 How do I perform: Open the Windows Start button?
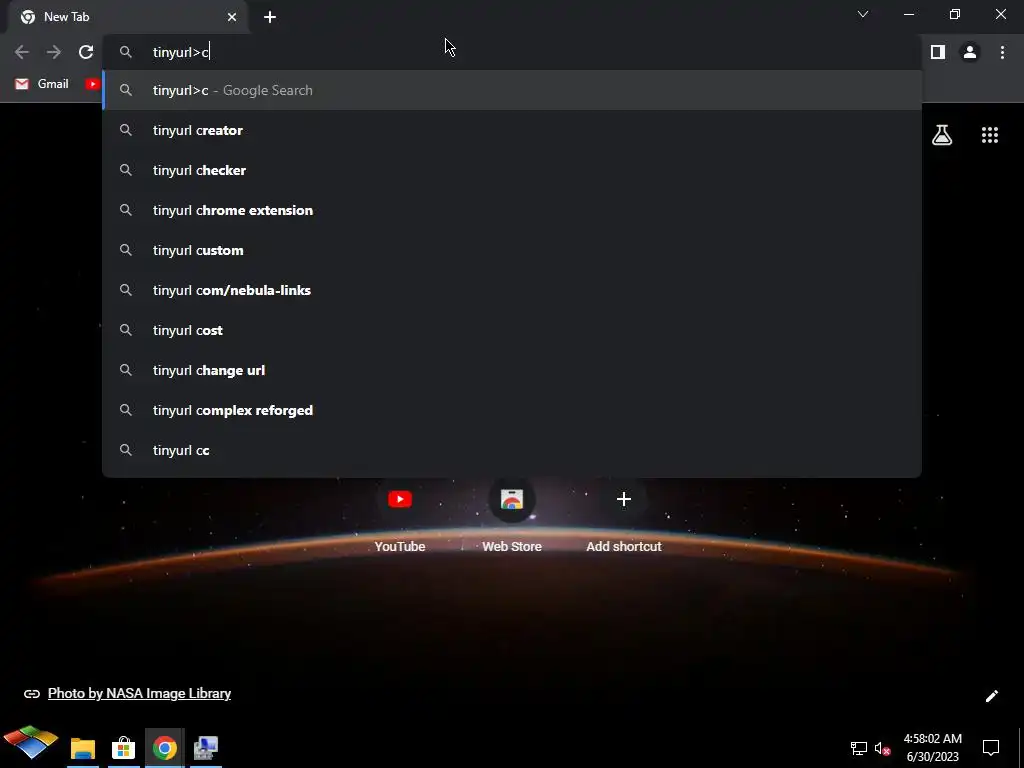30,743
